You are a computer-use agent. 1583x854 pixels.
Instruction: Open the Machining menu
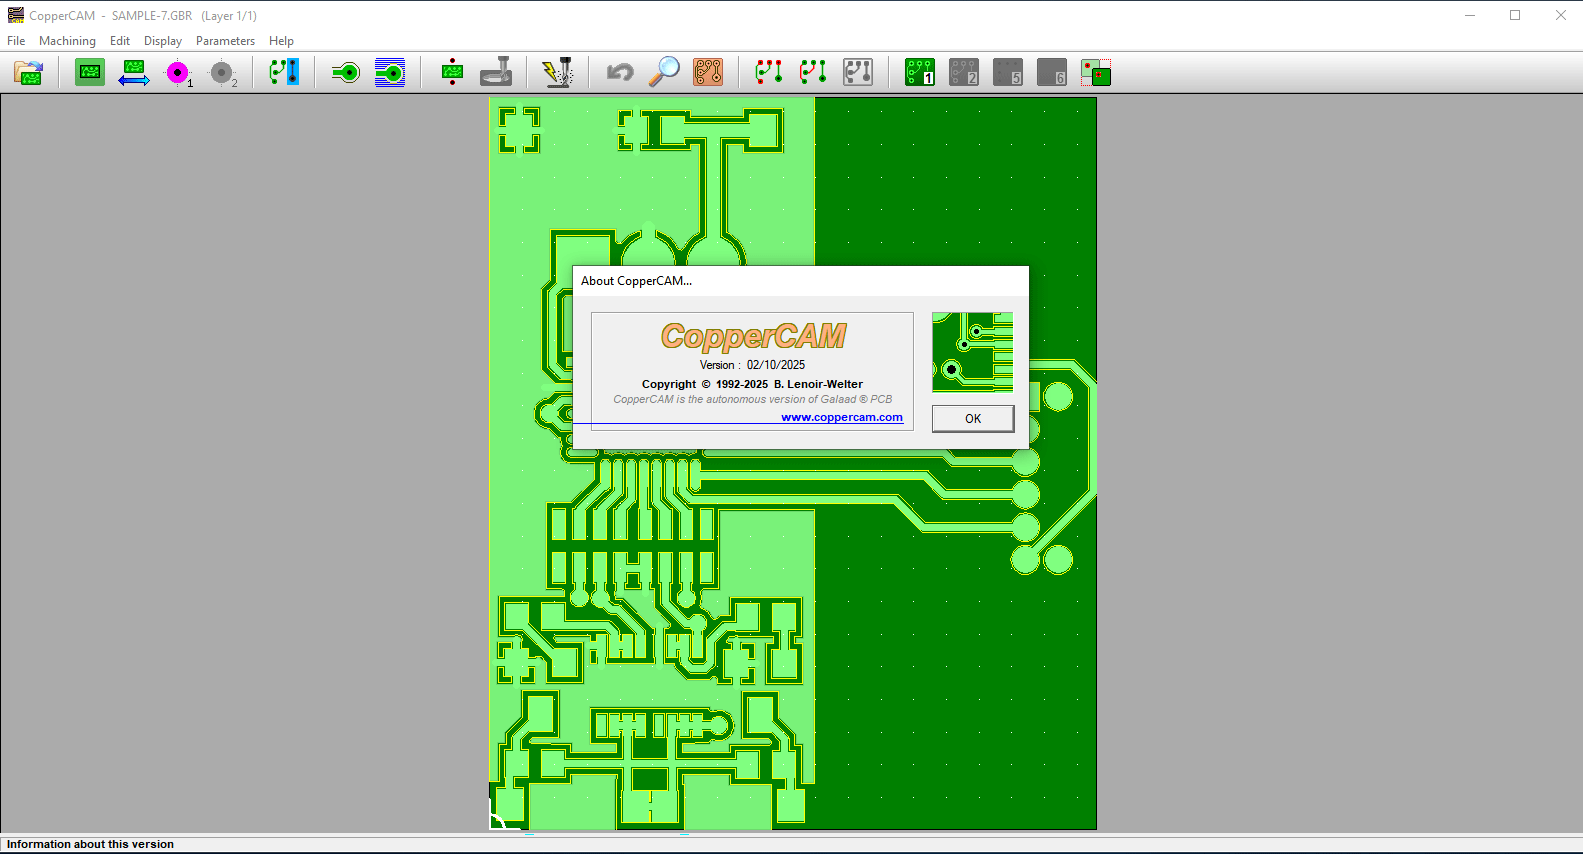pyautogui.click(x=67, y=41)
